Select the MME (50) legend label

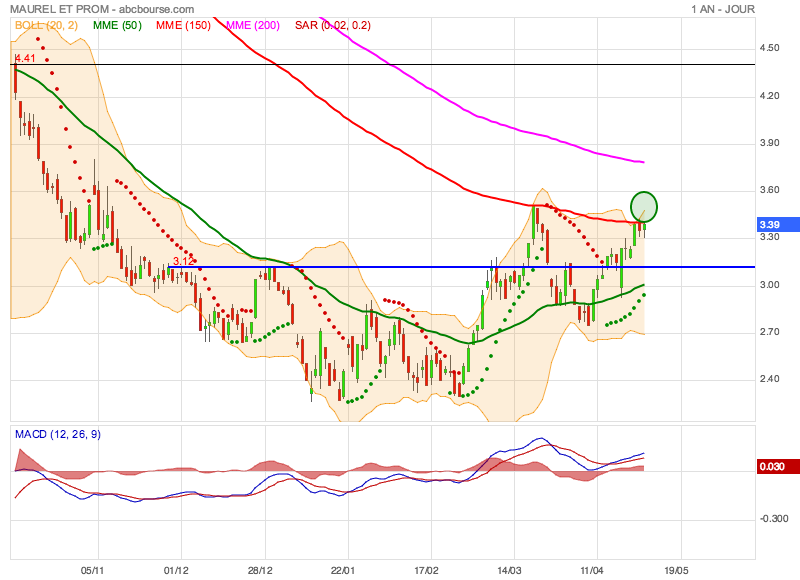[x=117, y=26]
